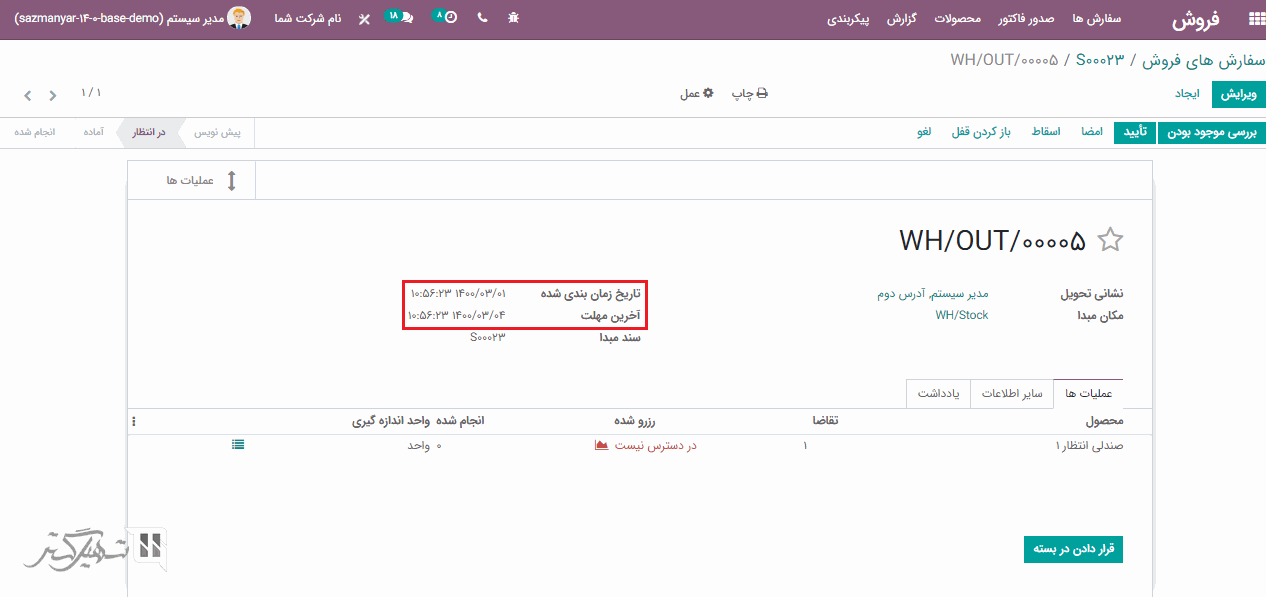This screenshot has height=597, width=1266.
Task: Click قرار دادن در بسته button
Action: pos(1073,549)
